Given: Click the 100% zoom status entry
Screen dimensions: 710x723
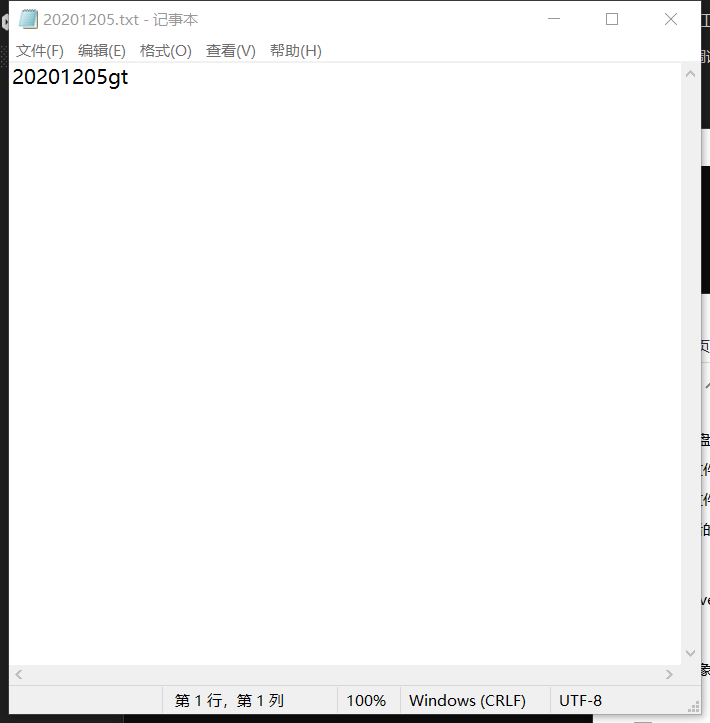Looking at the screenshot, I should pyautogui.click(x=366, y=700).
